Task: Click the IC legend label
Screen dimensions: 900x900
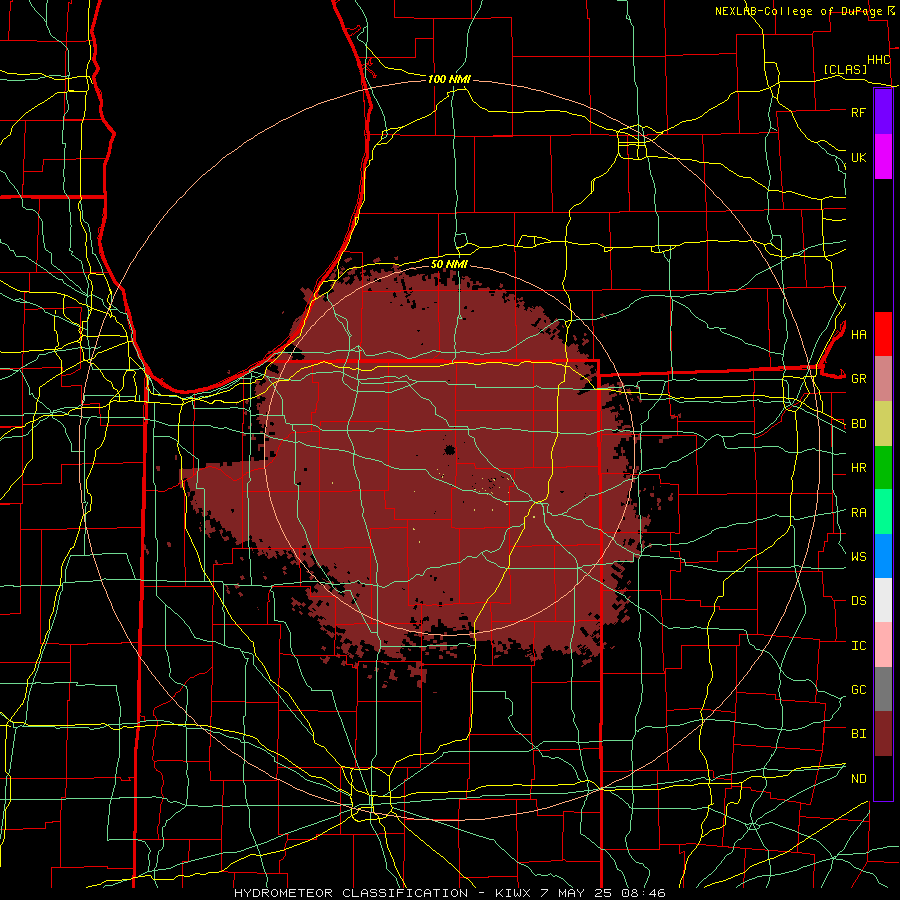Action: (x=858, y=646)
